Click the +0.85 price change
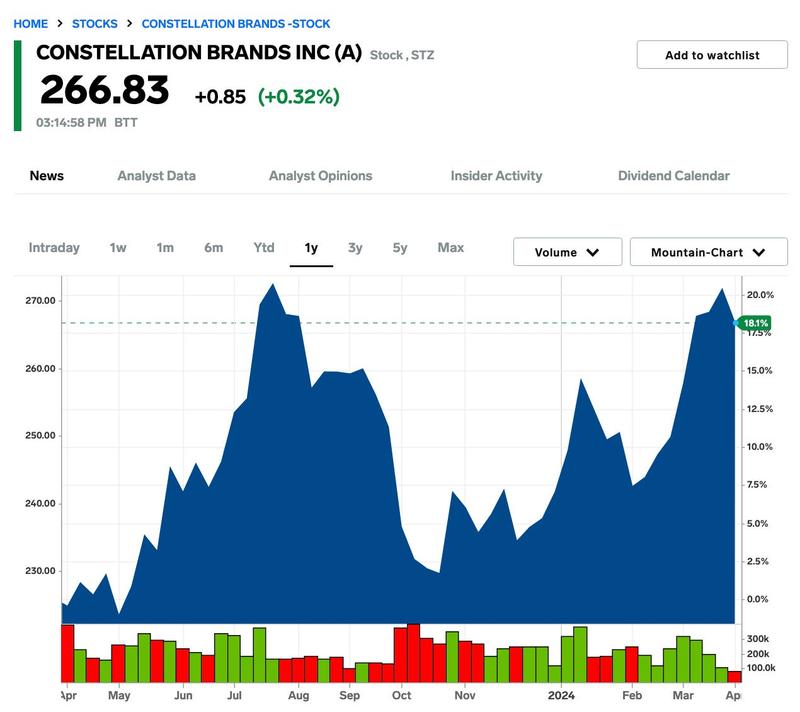The height and width of the screenshot is (712, 800). [220, 97]
